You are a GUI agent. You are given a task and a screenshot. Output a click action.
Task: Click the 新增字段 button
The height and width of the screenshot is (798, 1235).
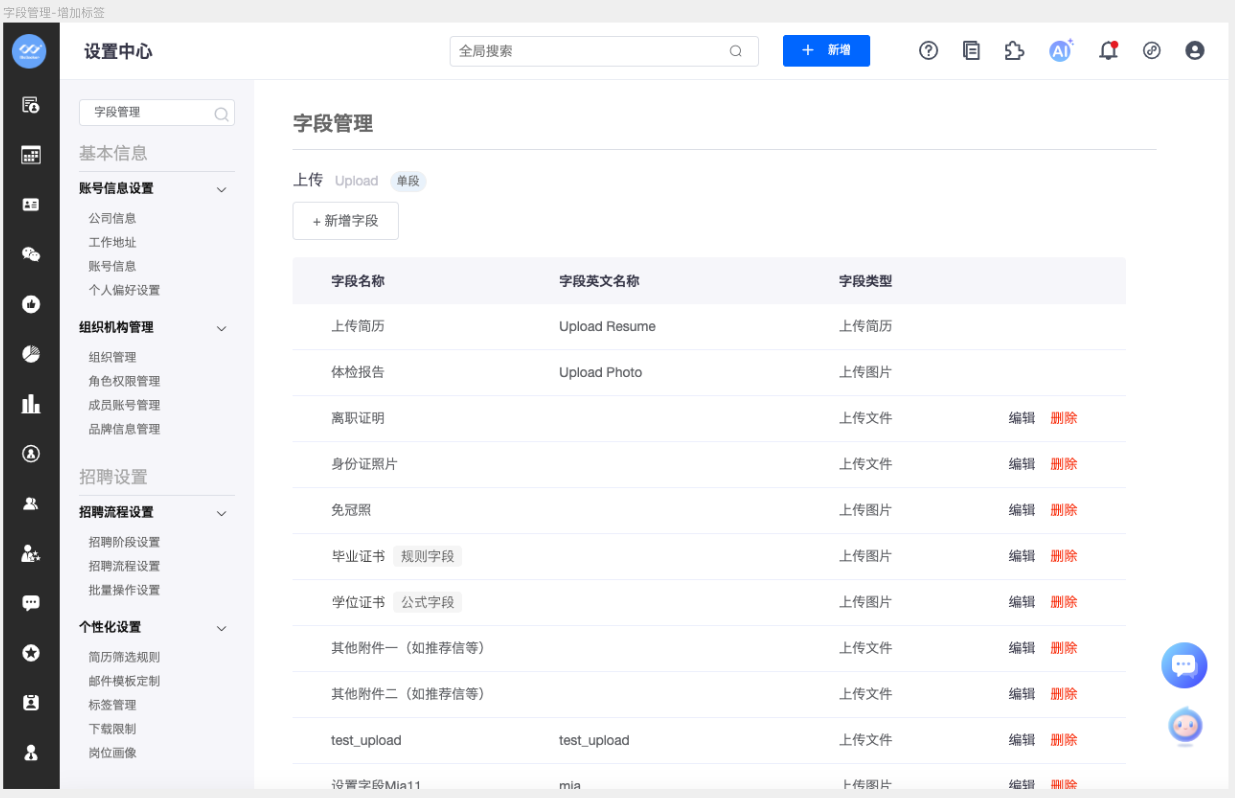(x=345, y=221)
